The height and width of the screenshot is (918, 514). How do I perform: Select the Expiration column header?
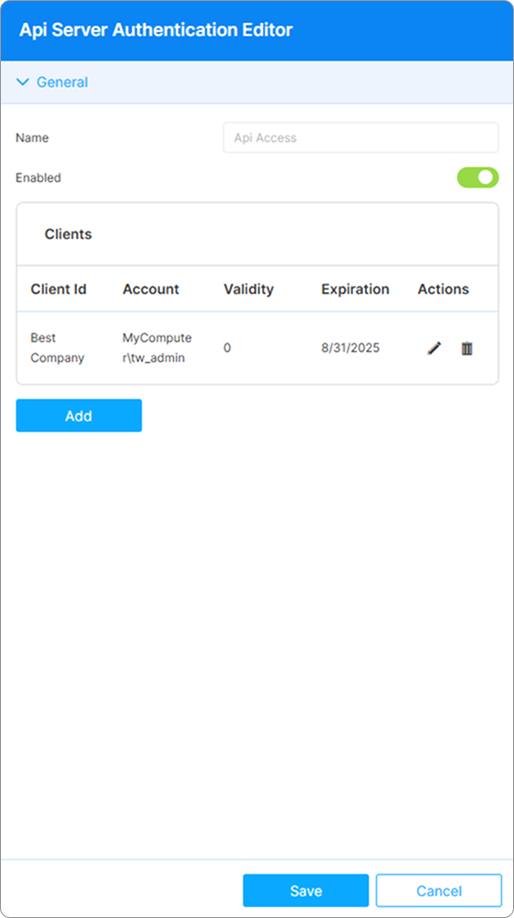[x=355, y=289]
